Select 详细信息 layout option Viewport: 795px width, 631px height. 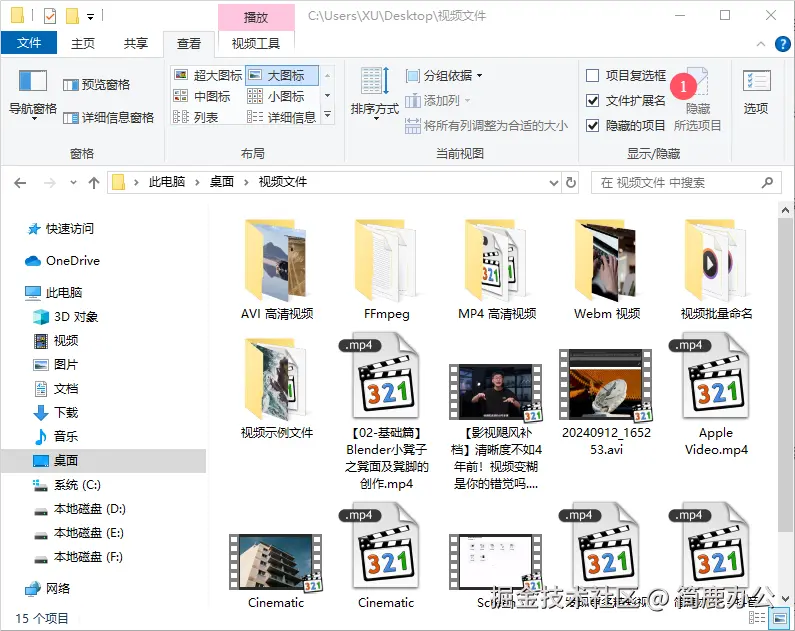pyautogui.click(x=282, y=118)
